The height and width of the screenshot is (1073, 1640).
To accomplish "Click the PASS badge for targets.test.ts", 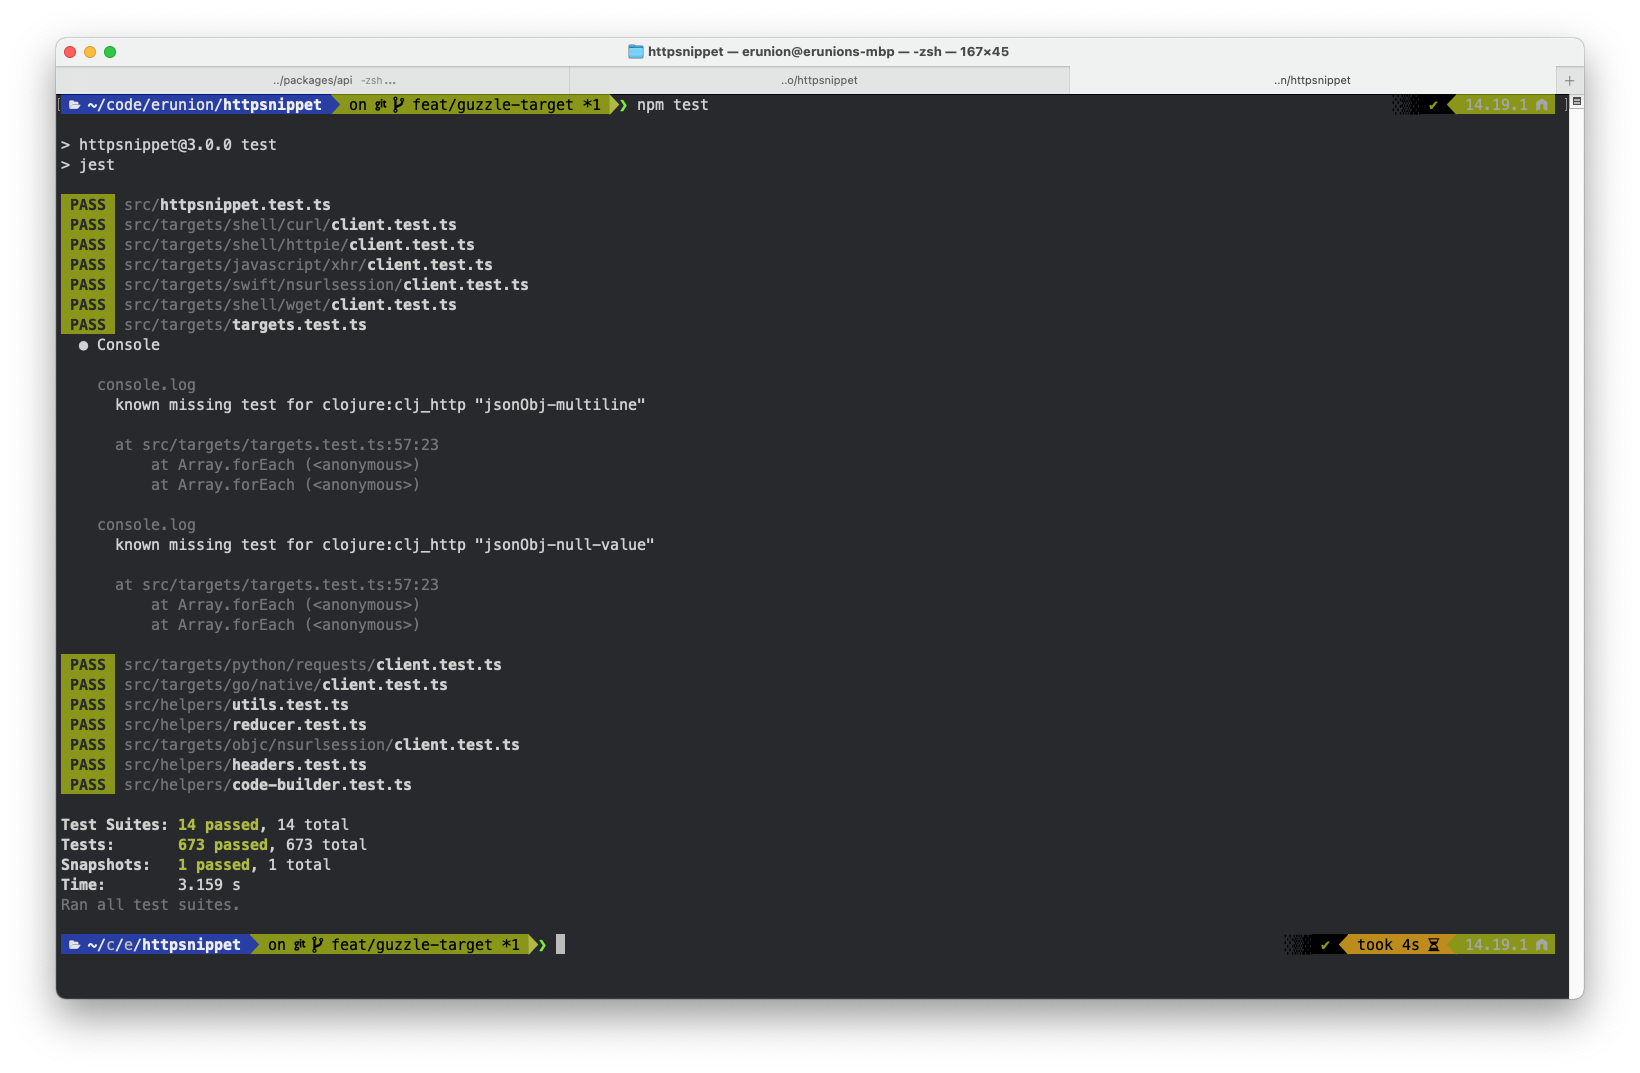I will click(x=88, y=325).
